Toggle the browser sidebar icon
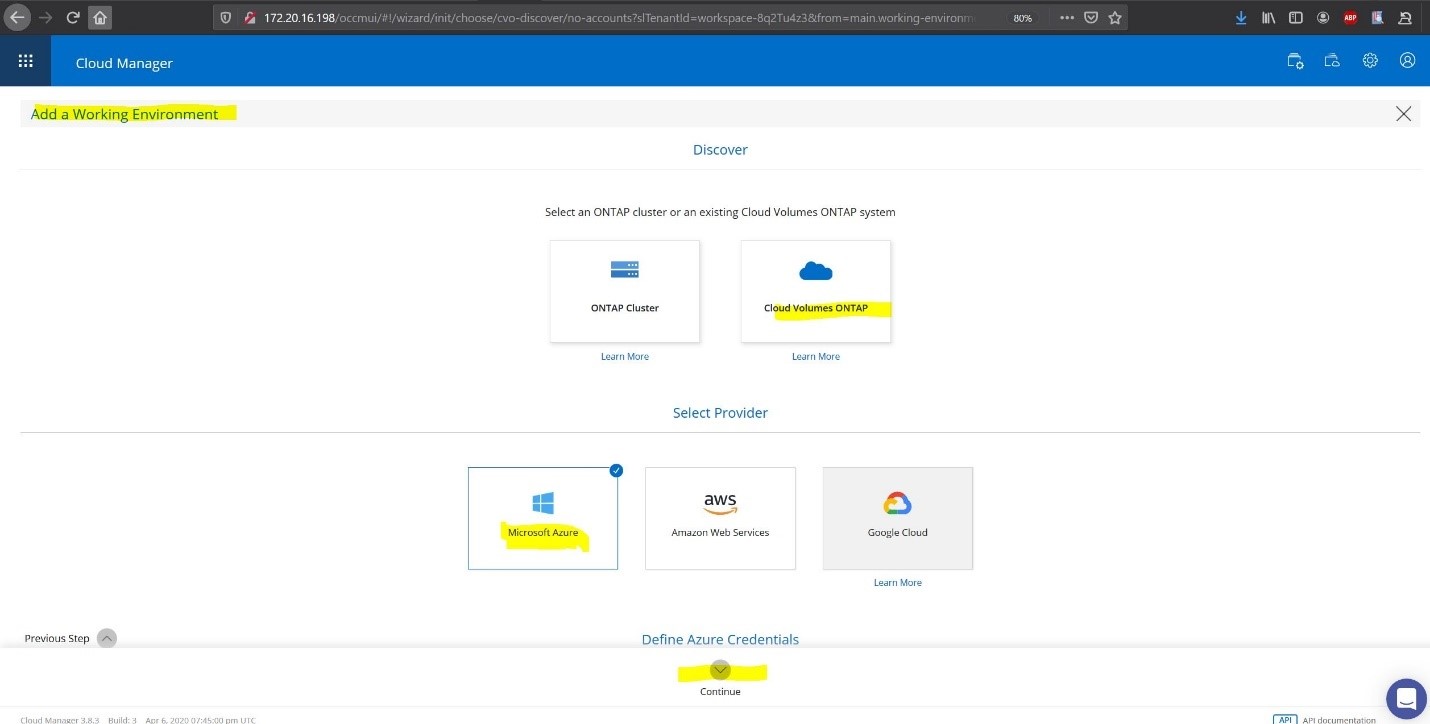This screenshot has height=724, width=1430. coord(1296,18)
